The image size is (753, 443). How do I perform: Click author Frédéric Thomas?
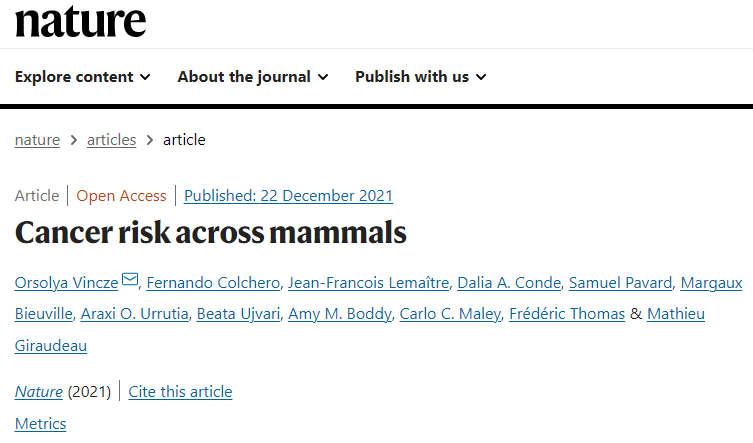click(x=567, y=314)
